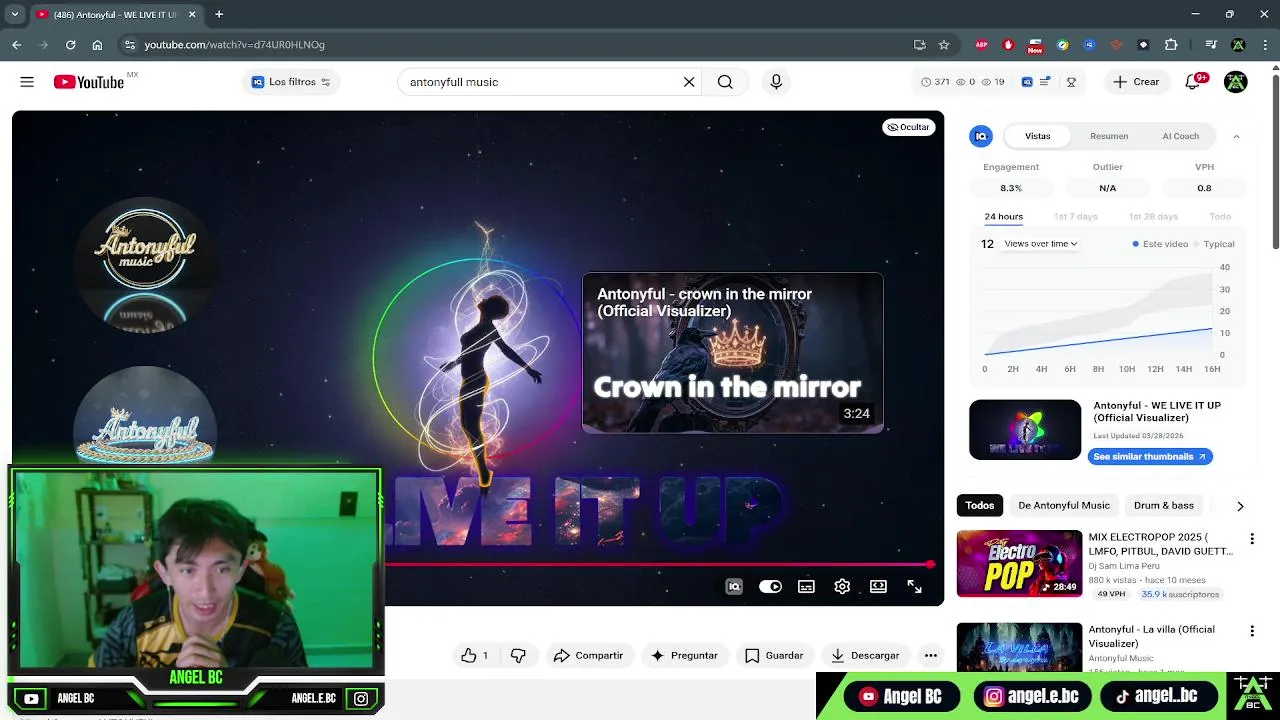Toggle the Este video chart legend

click(1160, 244)
